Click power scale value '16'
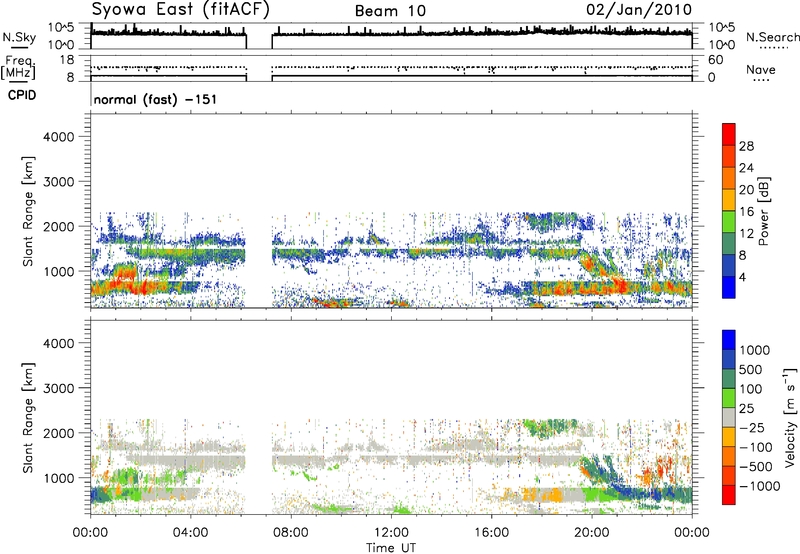 coord(746,212)
